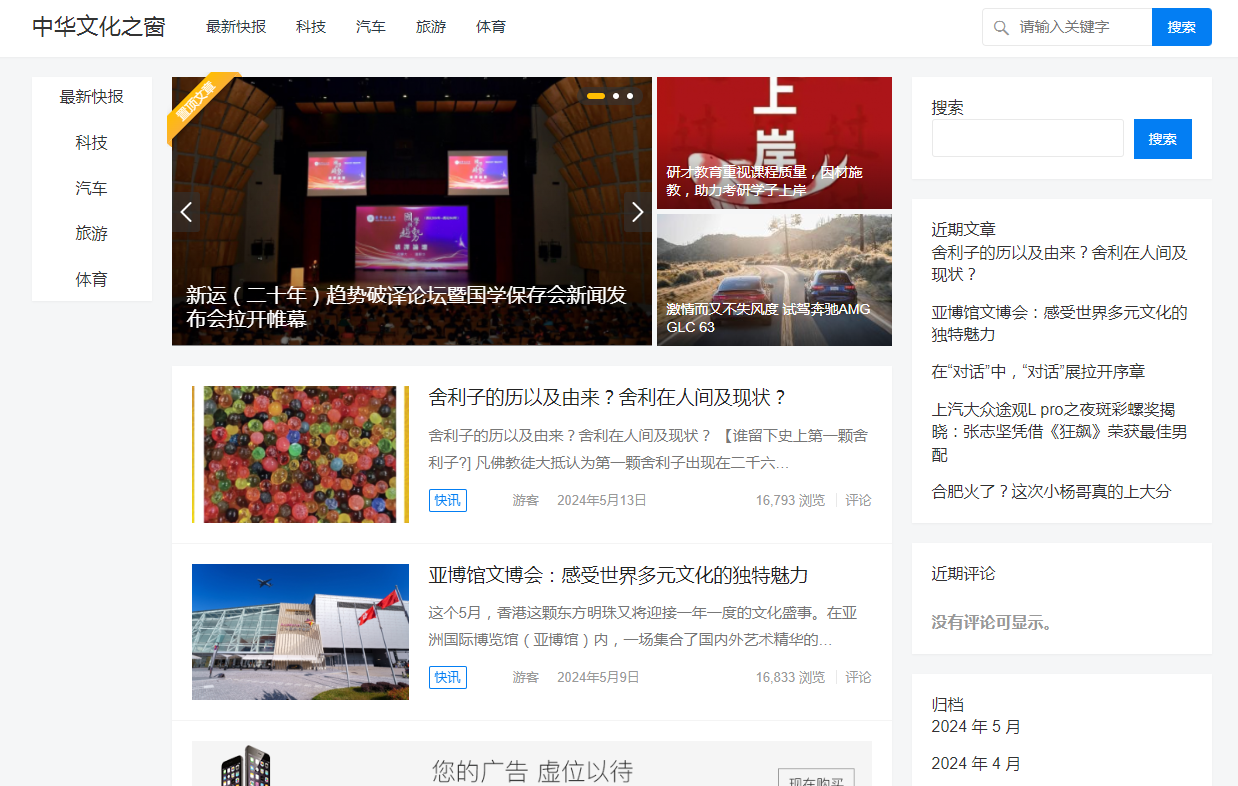
Task: Select 体育 in the left sidebar
Action: (x=92, y=279)
